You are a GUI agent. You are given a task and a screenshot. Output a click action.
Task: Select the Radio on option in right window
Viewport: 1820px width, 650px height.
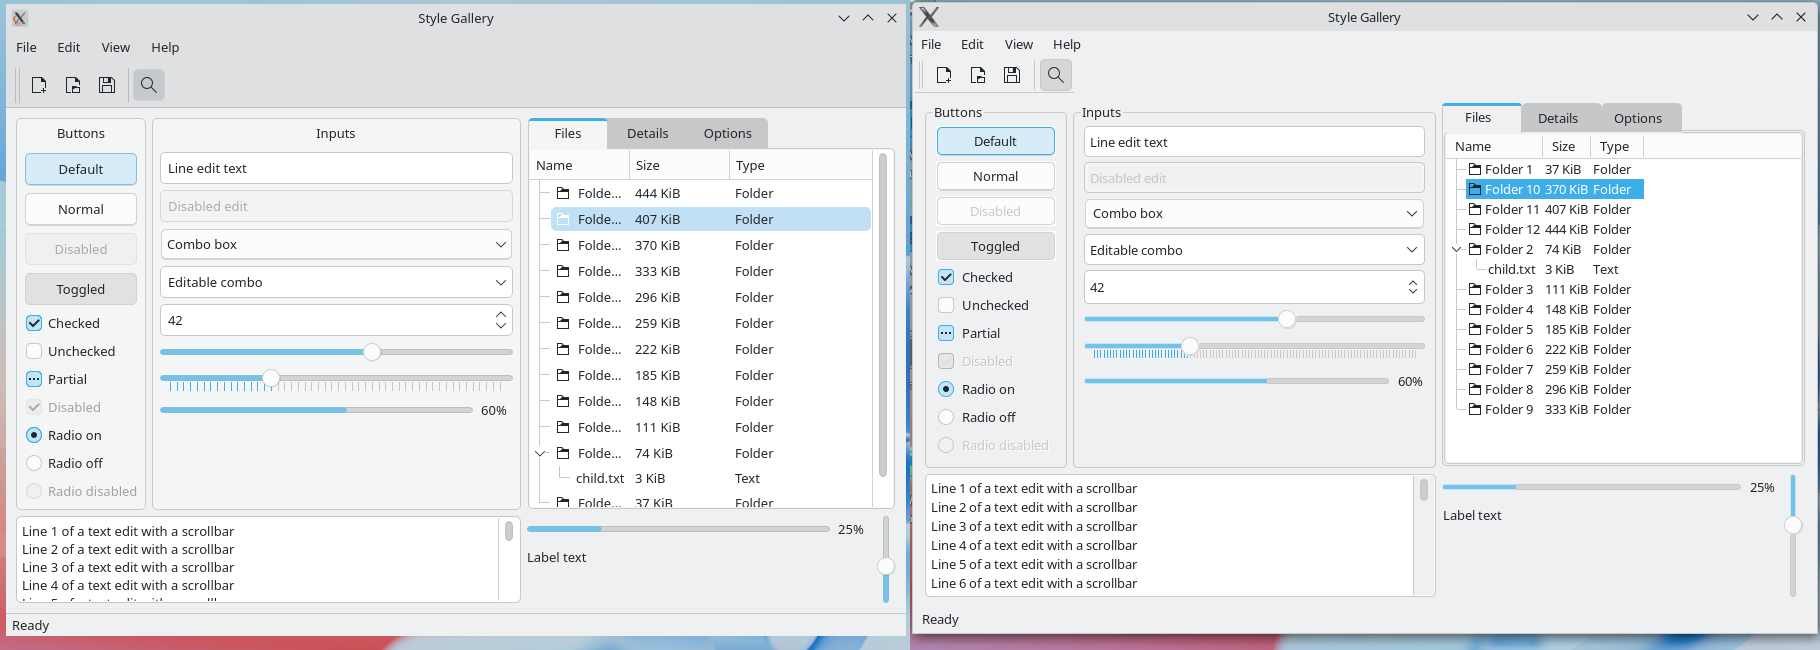pos(946,389)
